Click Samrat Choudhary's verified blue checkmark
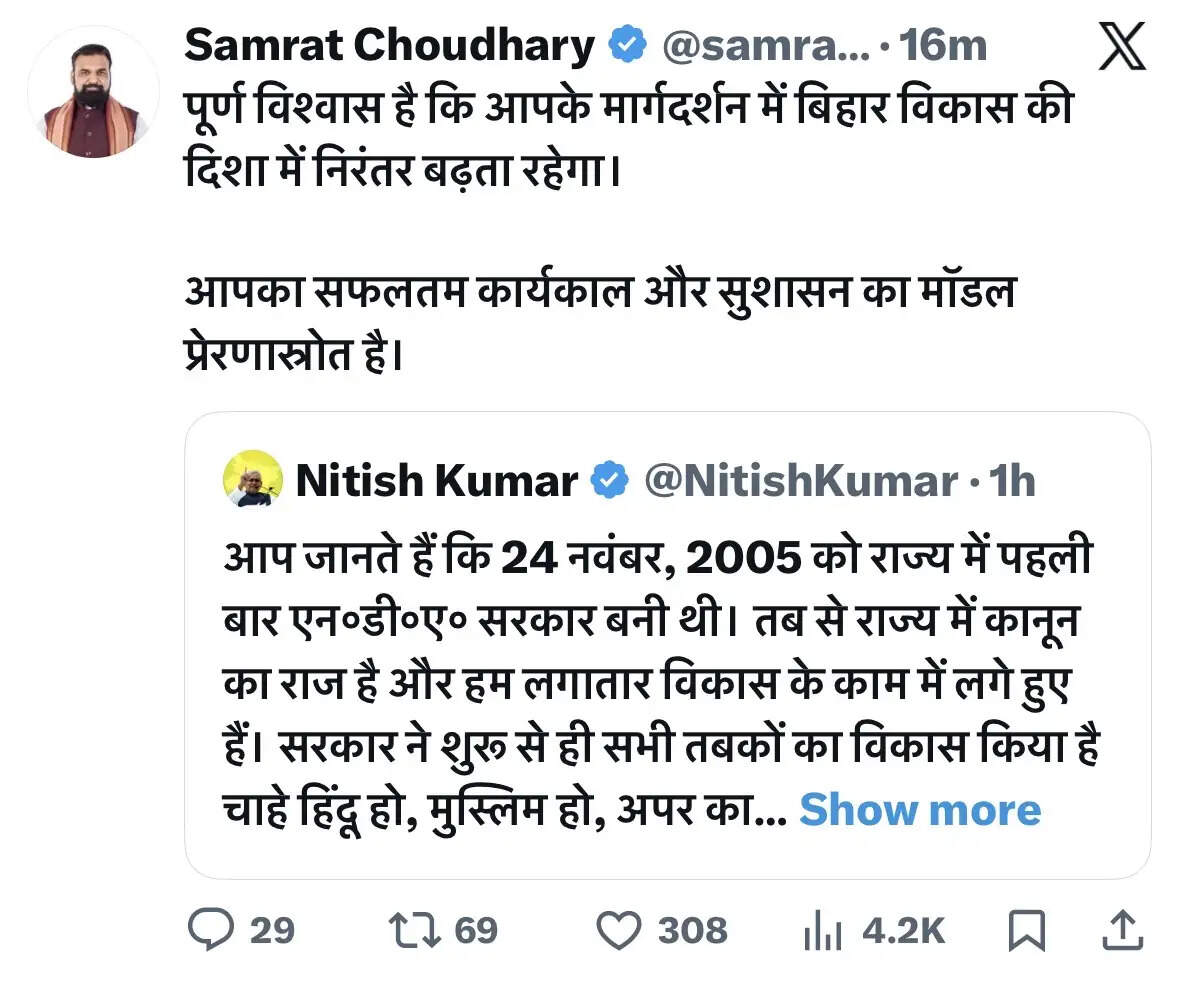The height and width of the screenshot is (985, 1179). (625, 45)
